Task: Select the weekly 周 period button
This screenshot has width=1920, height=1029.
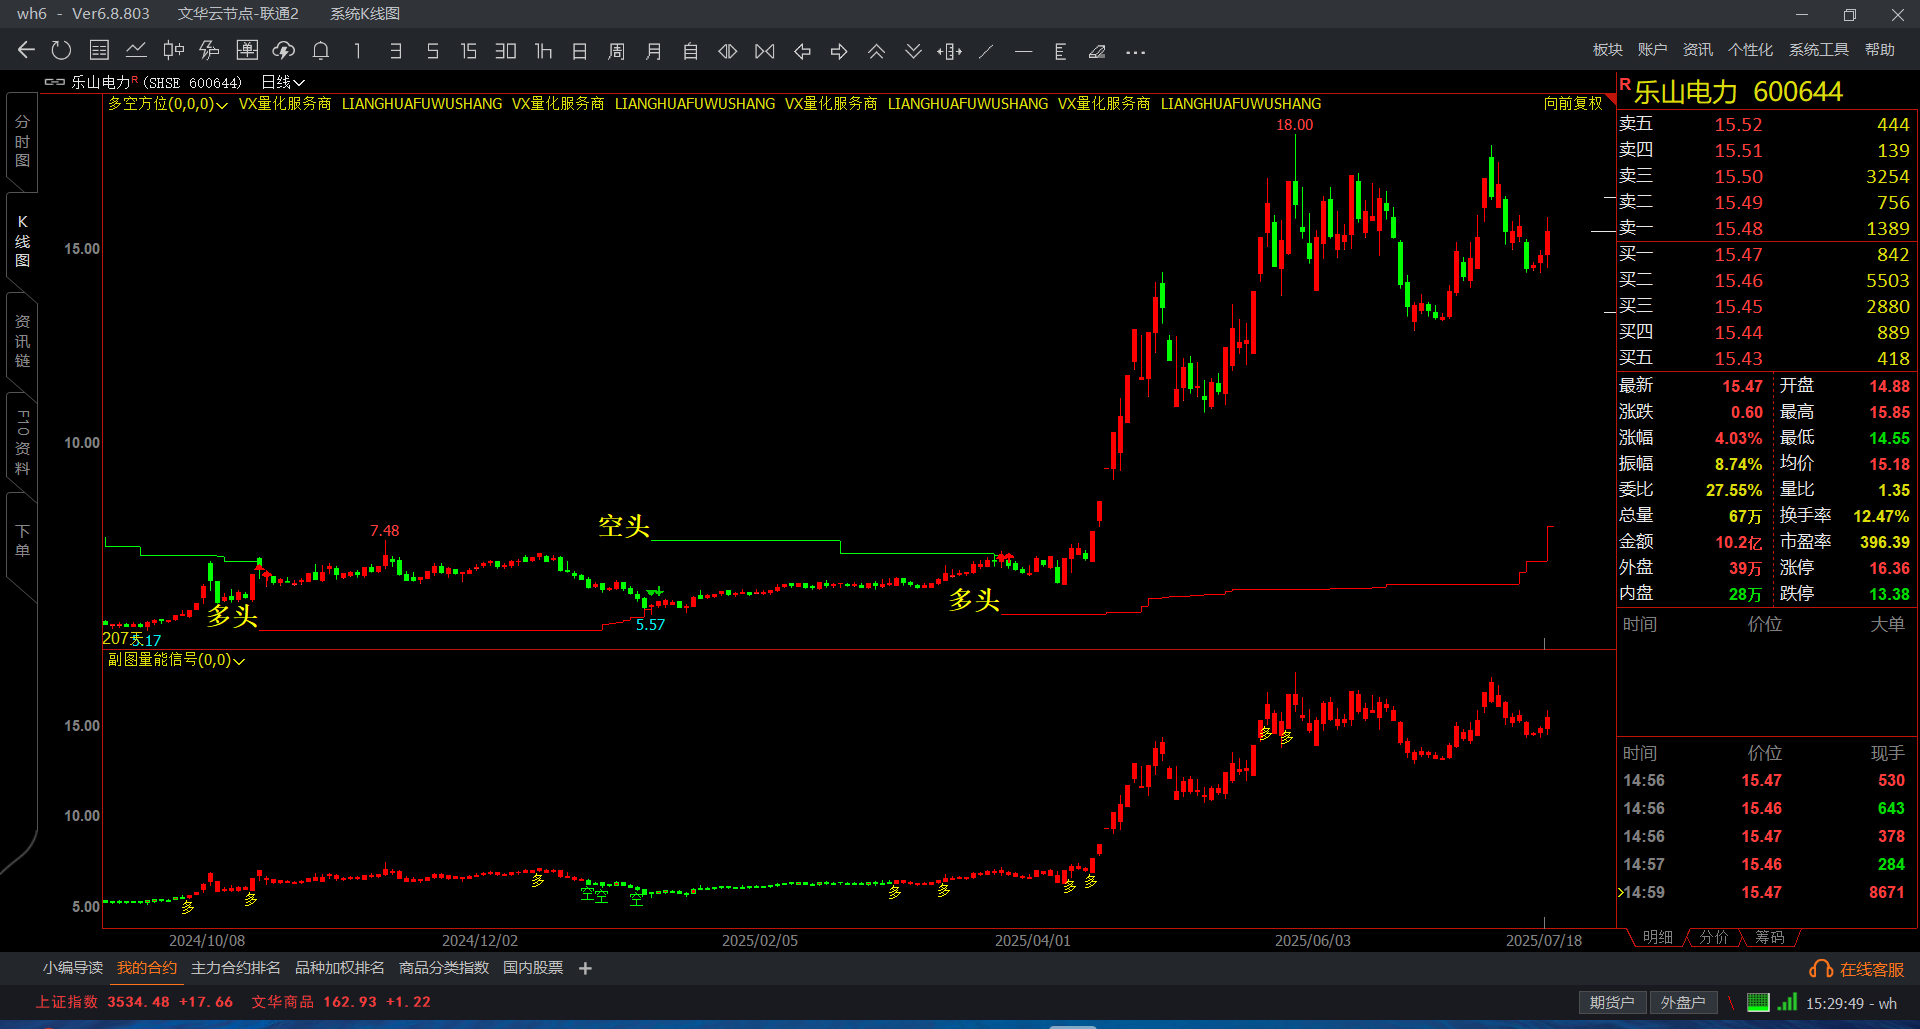Action: pyautogui.click(x=616, y=51)
